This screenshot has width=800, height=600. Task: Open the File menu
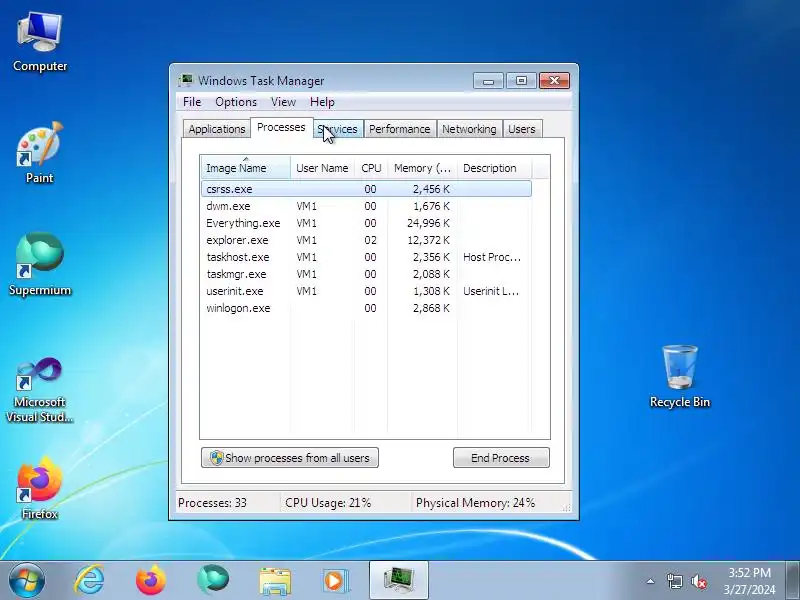[x=192, y=102]
